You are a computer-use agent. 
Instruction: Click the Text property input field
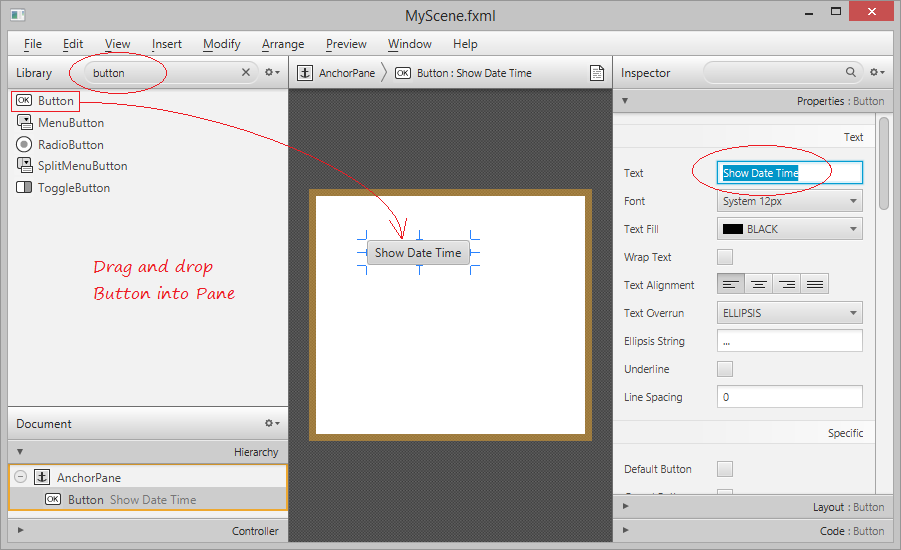point(790,173)
